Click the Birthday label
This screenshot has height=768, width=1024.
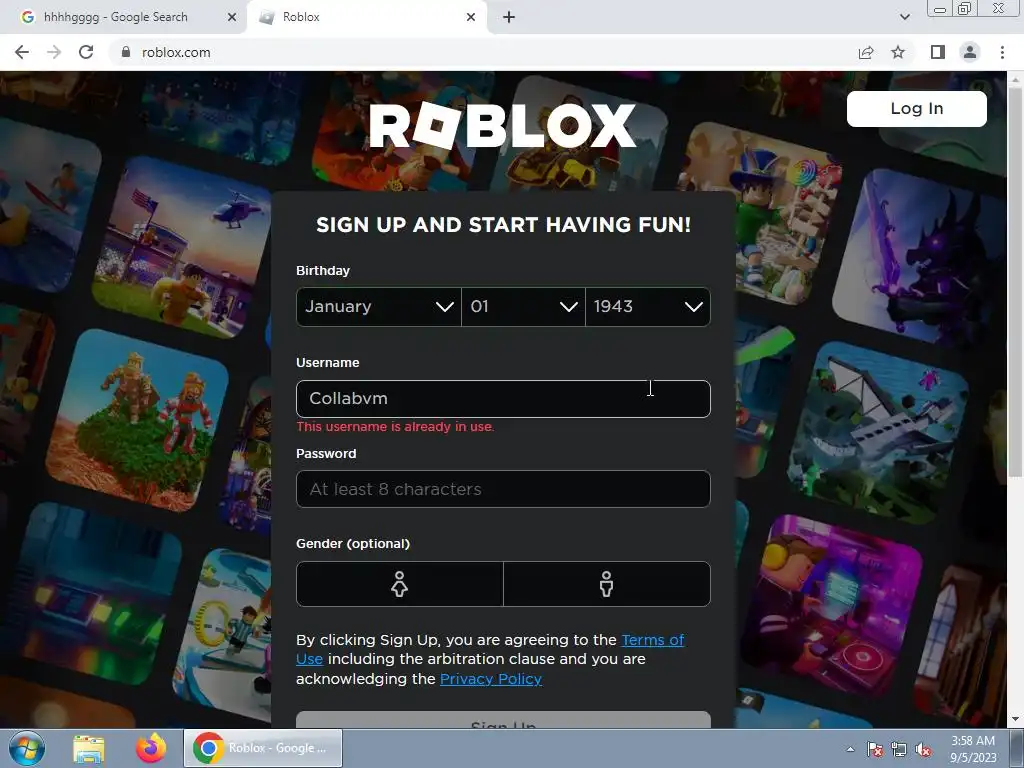tap(323, 270)
